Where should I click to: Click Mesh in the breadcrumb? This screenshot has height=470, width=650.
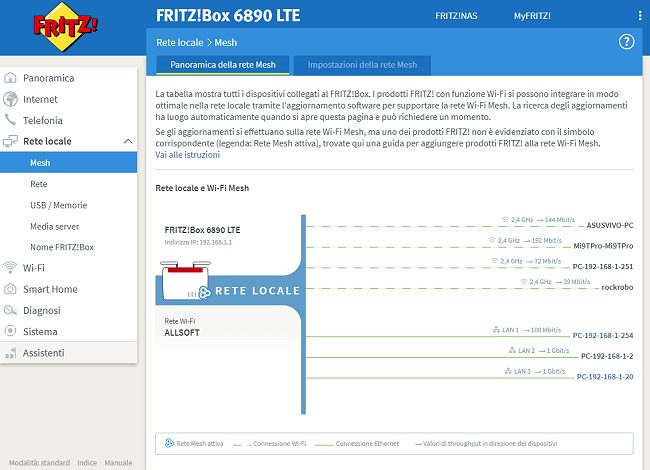click(226, 43)
